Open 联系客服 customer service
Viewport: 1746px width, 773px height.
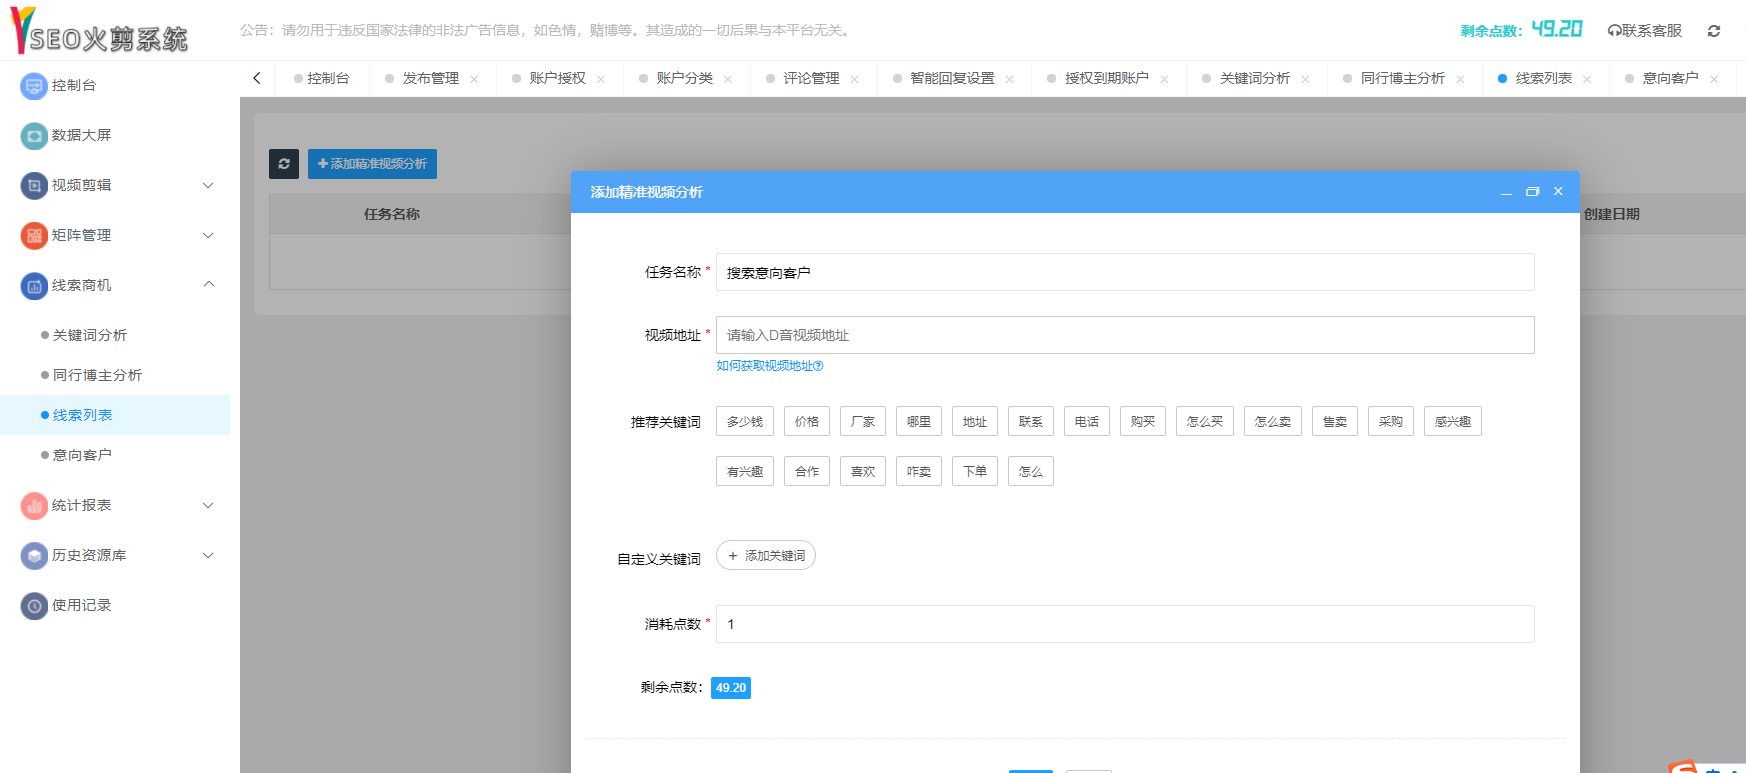coord(1645,31)
